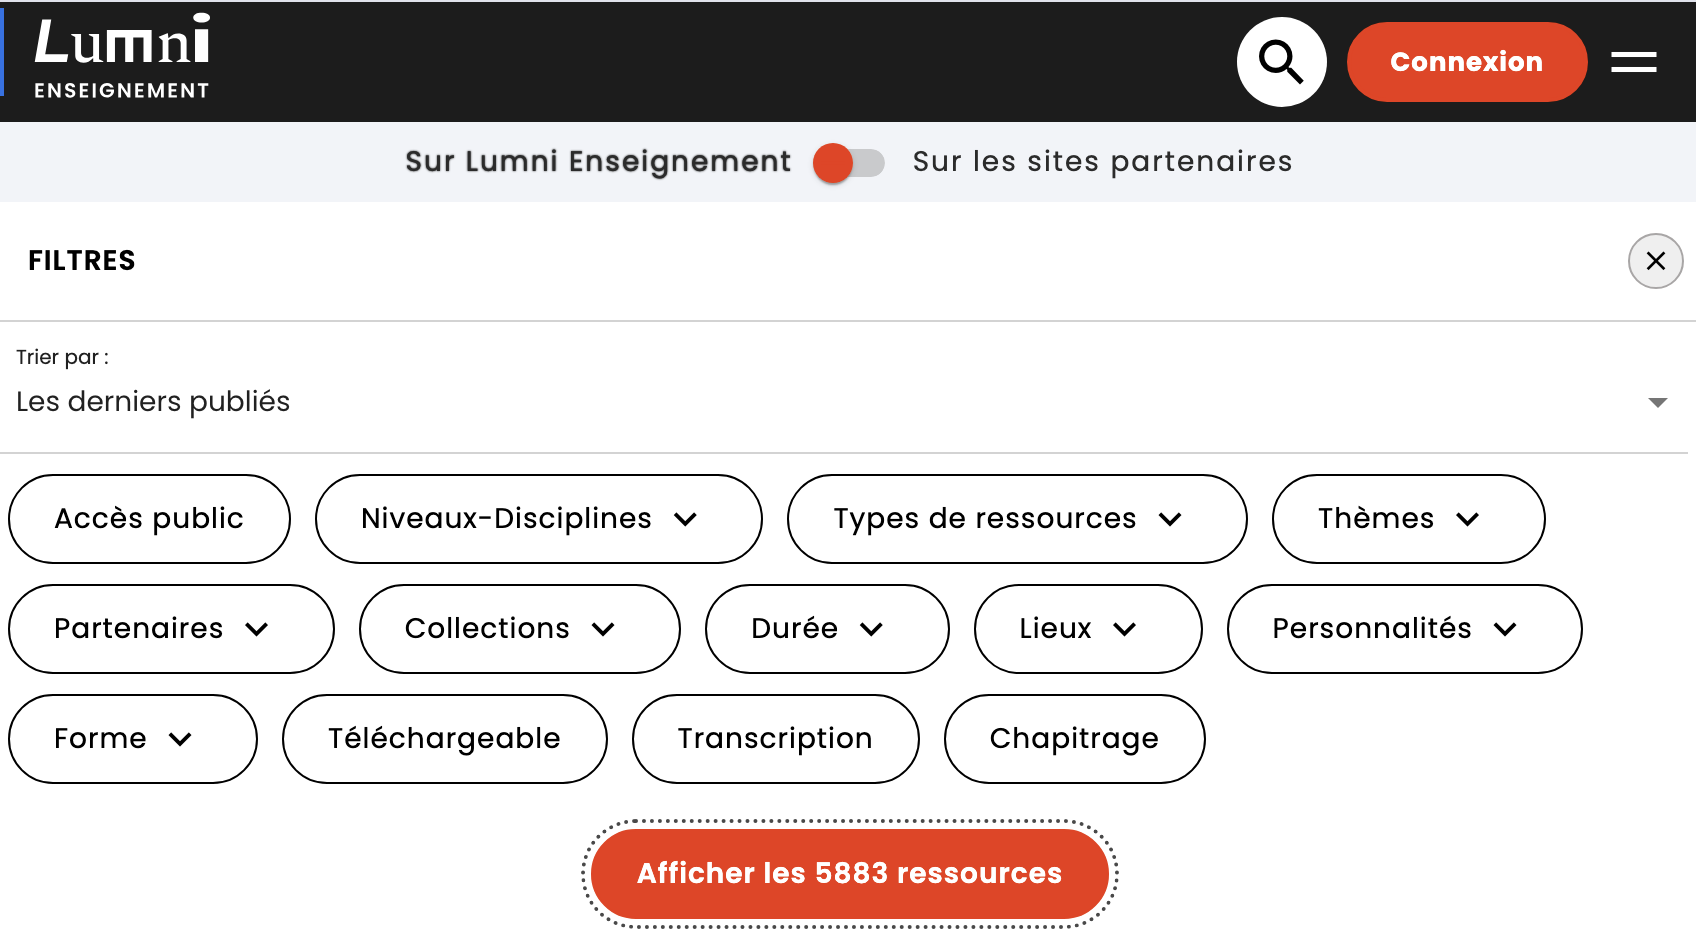Image resolution: width=1696 pixels, height=950 pixels.
Task: Expand the Partenaires filter
Action: tap(171, 629)
